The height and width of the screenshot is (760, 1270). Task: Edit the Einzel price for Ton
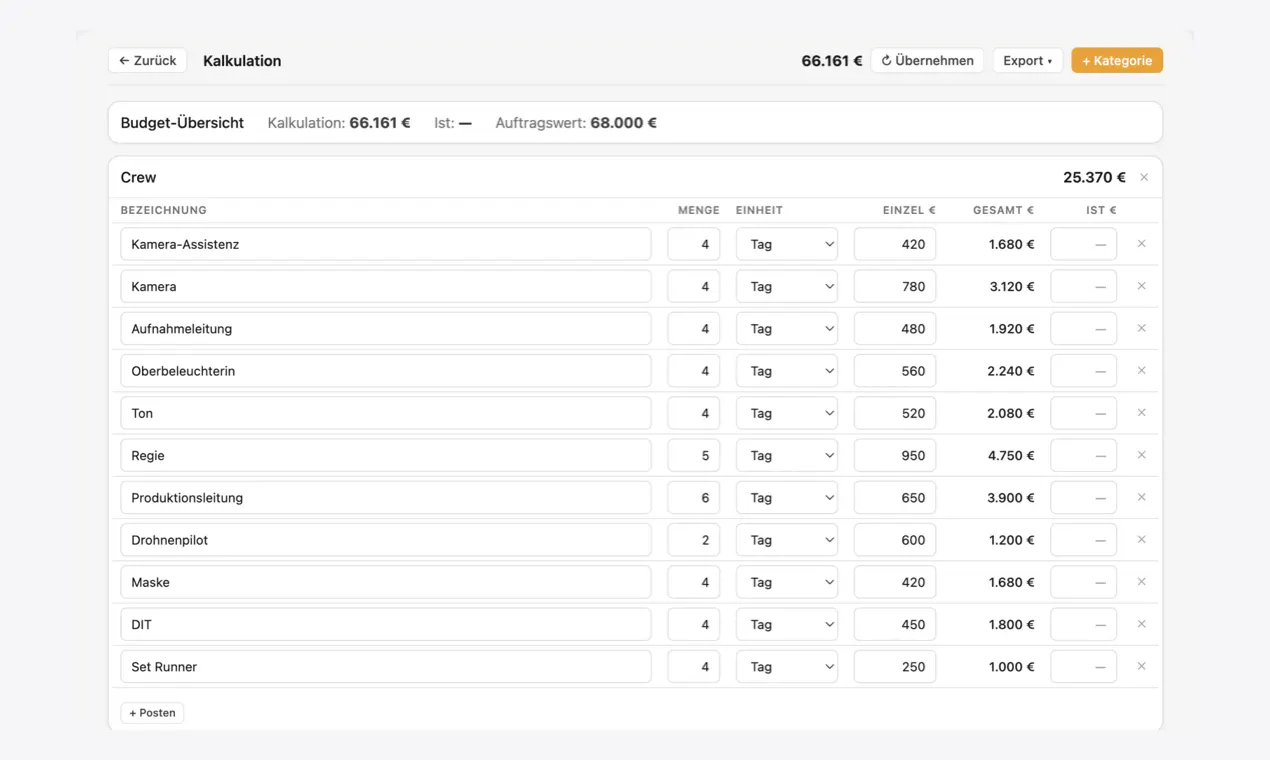[895, 413]
